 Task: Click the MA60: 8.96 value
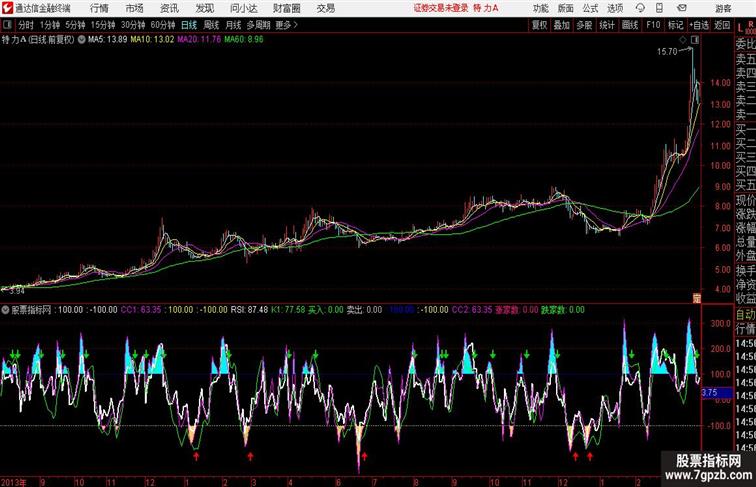tap(243, 40)
